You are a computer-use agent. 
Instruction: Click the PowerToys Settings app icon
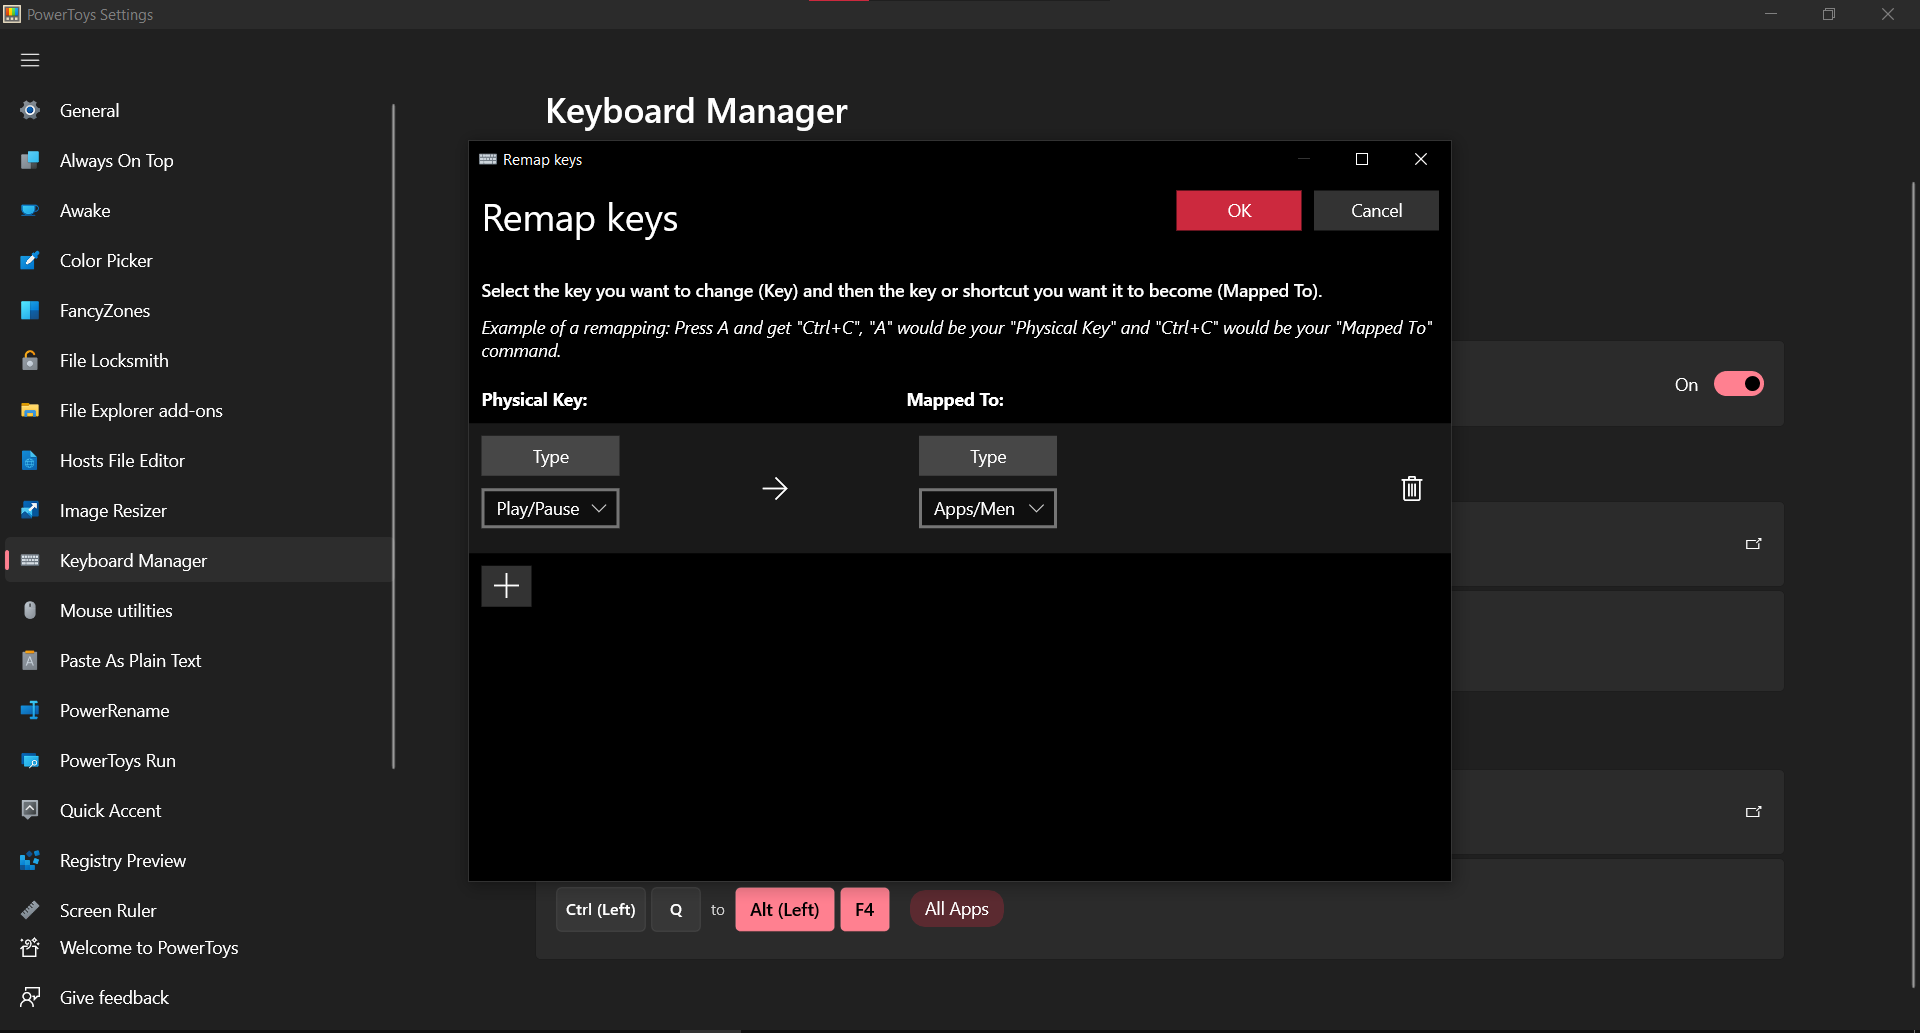[12, 14]
